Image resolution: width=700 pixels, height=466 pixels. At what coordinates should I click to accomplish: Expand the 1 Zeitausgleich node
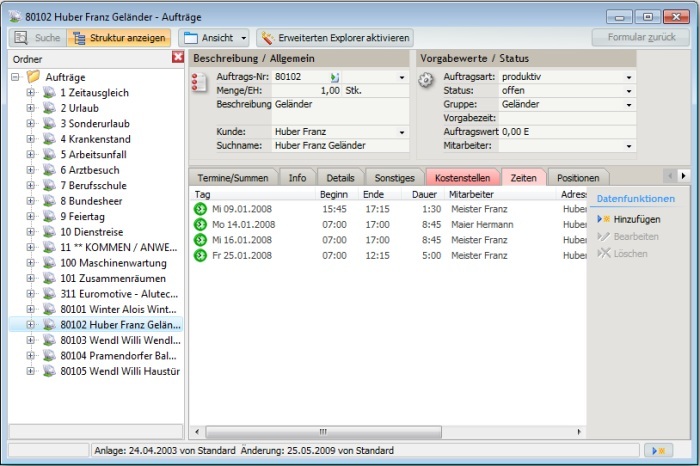[x=30, y=92]
